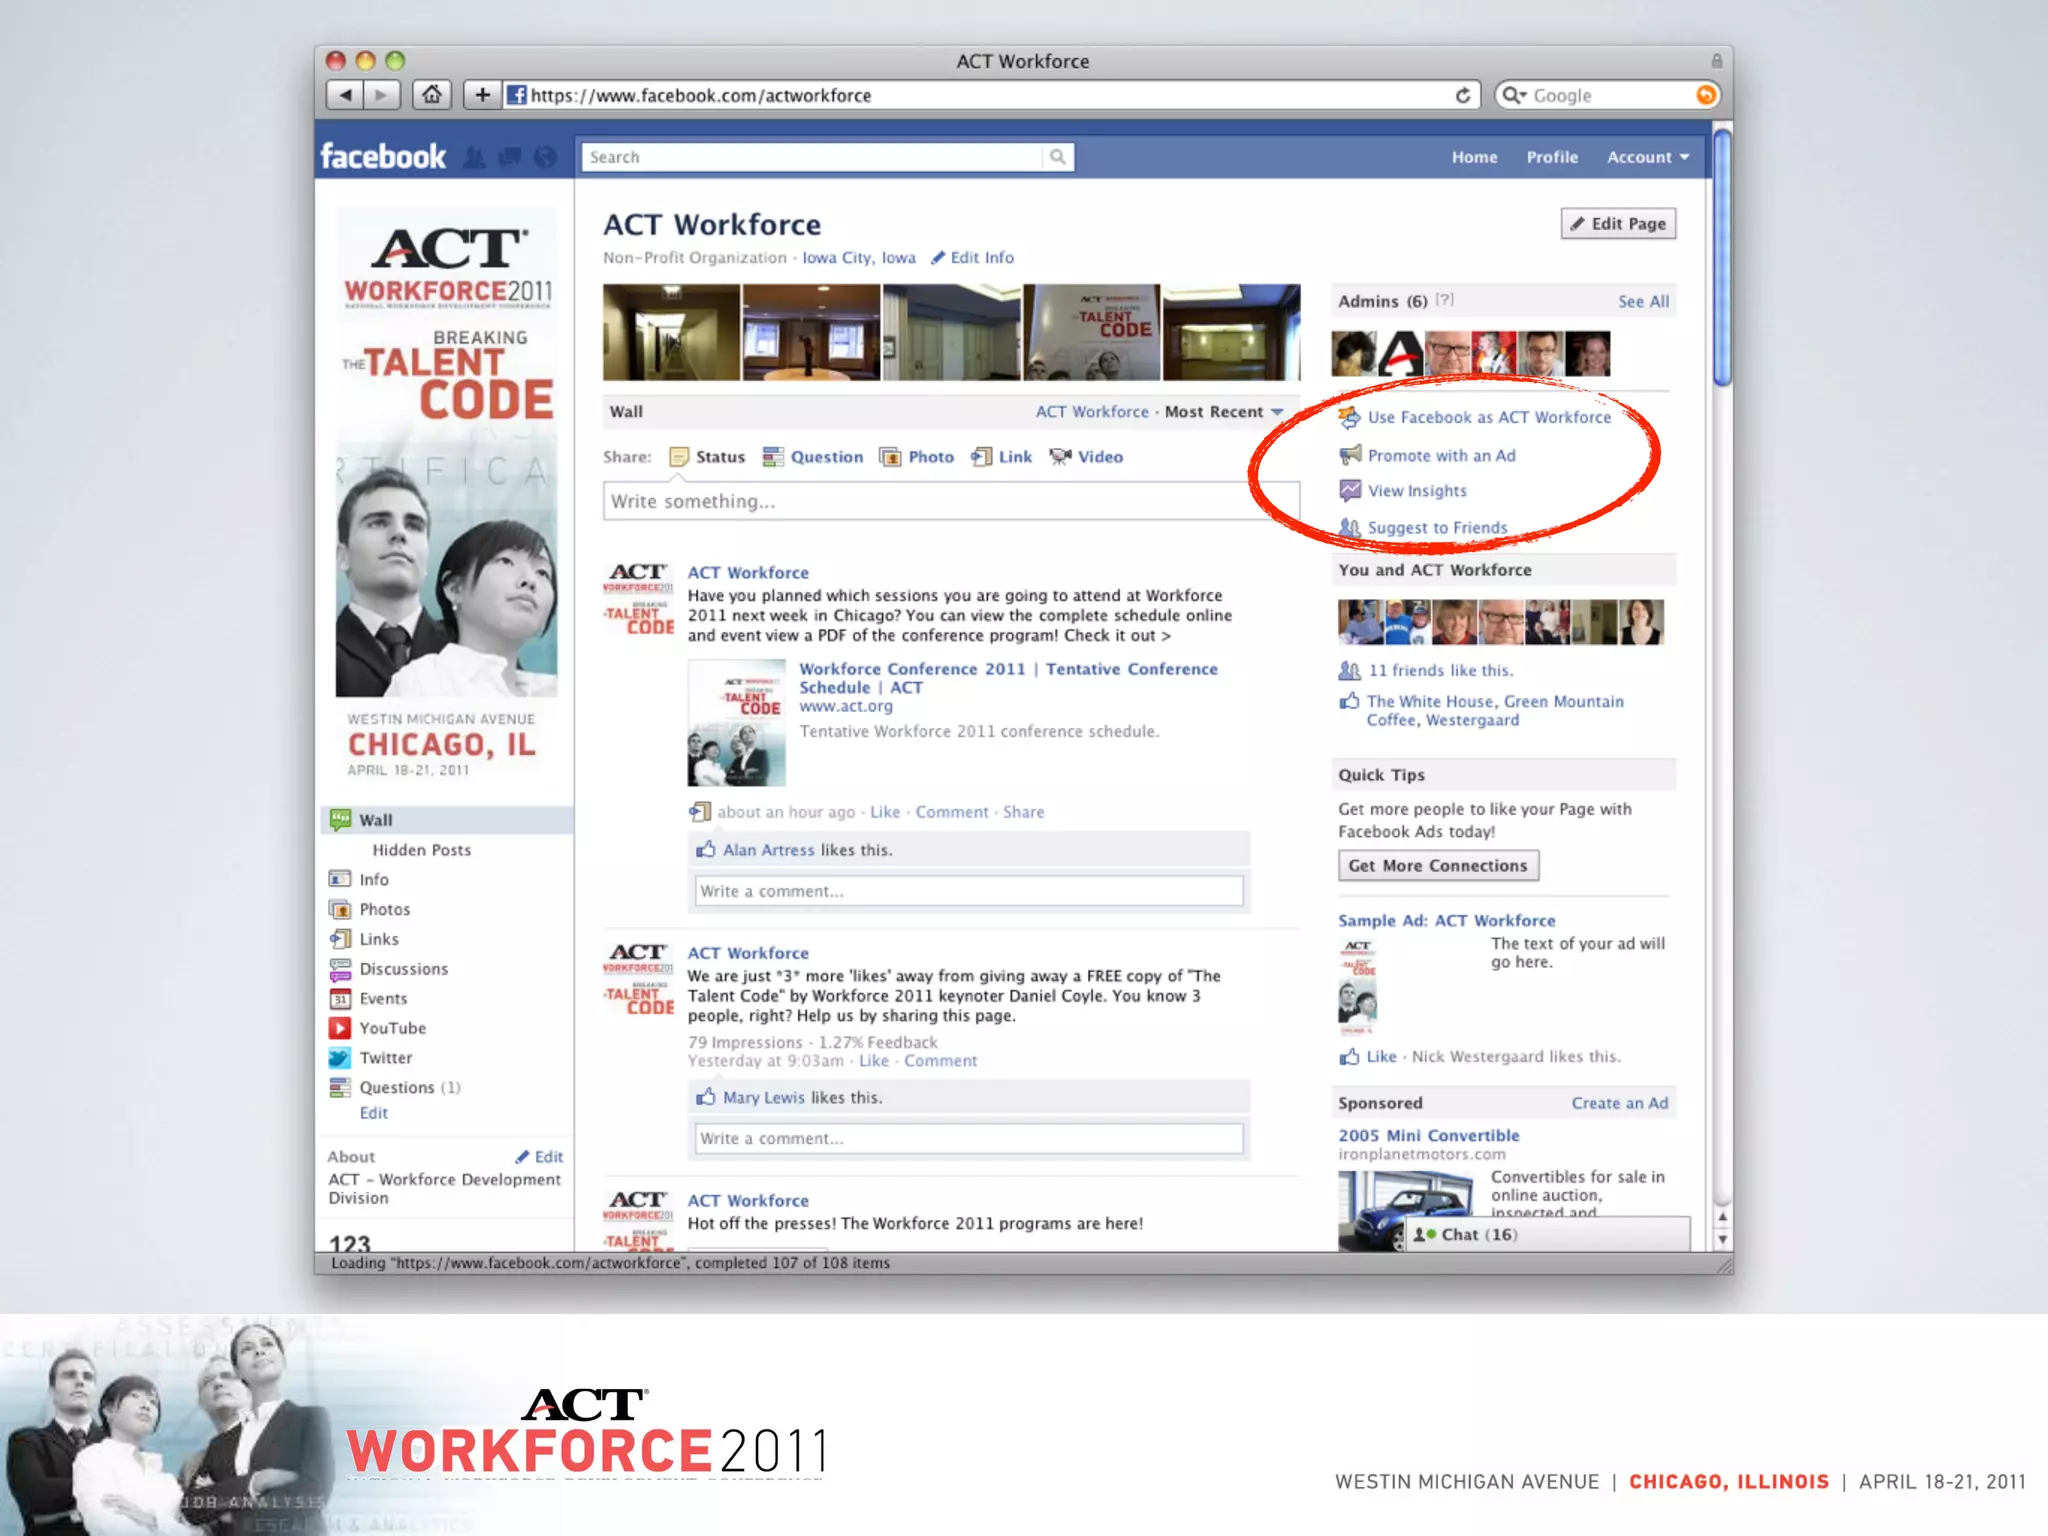2048x1536 pixels.
Task: Click the page vertical scrollbar thumb
Action: 1722,257
